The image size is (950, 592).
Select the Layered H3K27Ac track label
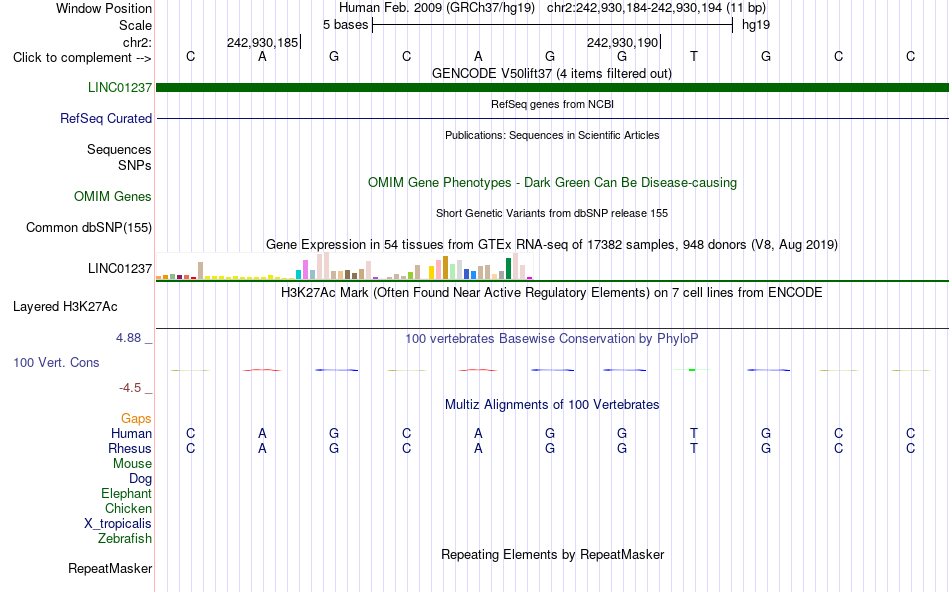coord(65,307)
